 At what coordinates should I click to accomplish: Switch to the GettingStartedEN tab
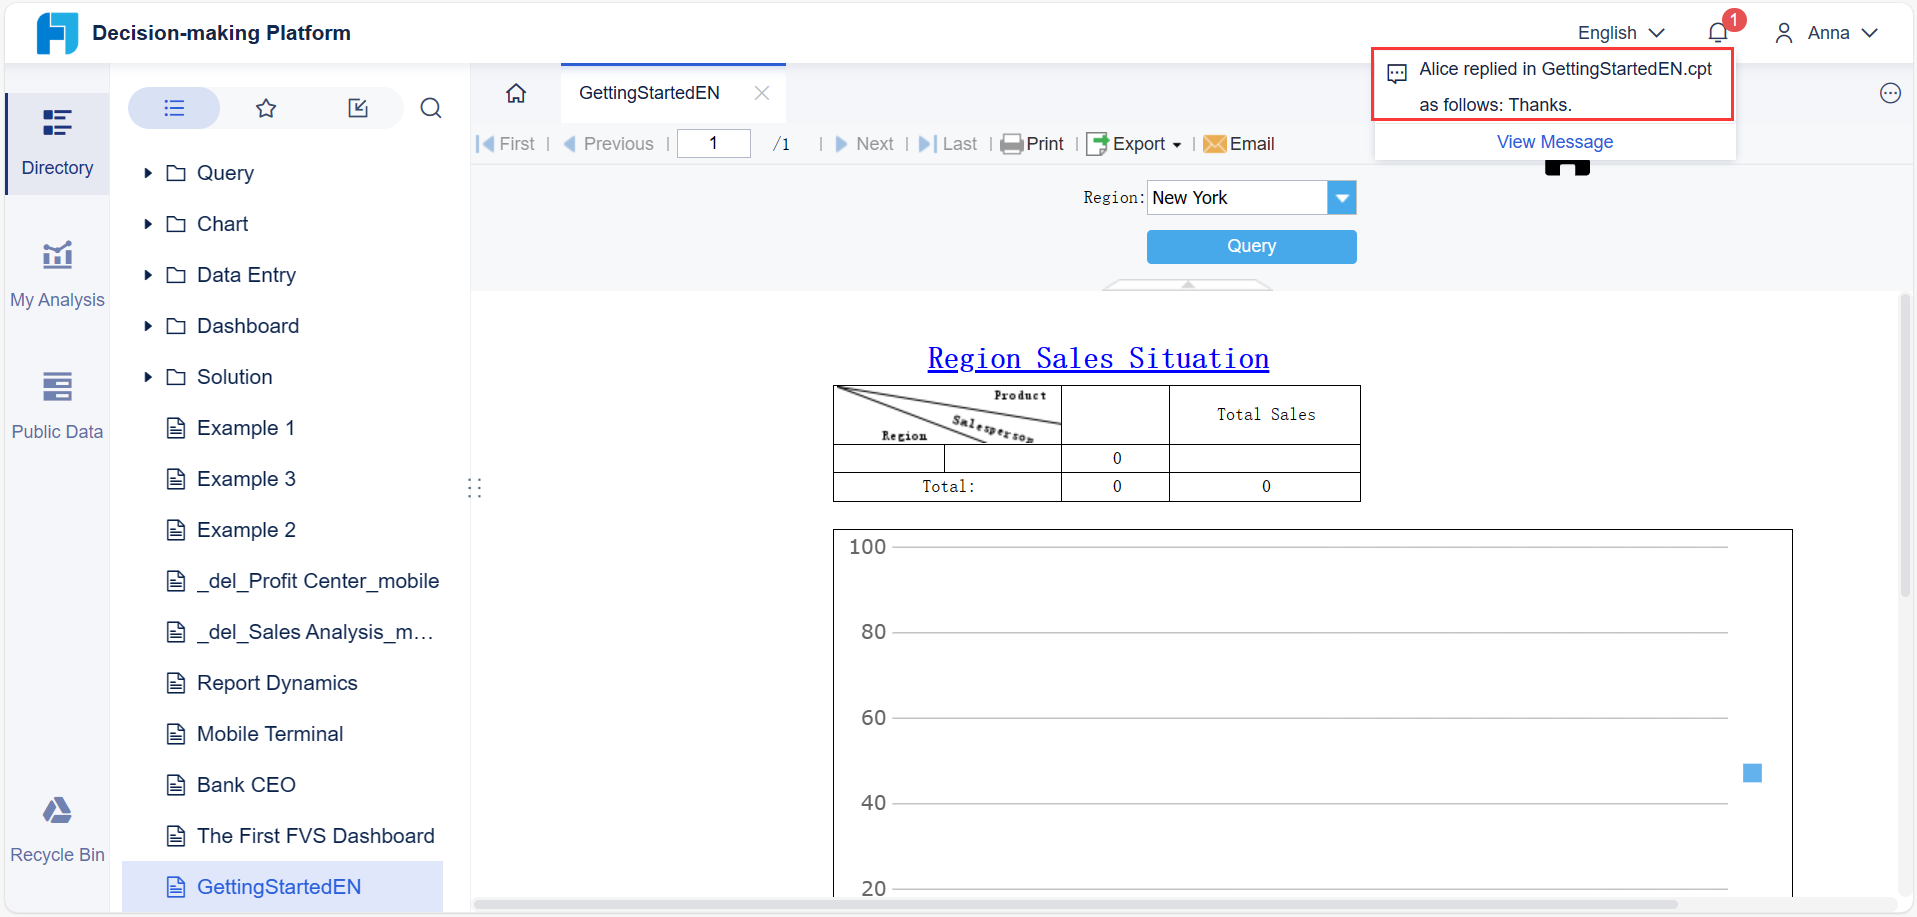point(649,93)
